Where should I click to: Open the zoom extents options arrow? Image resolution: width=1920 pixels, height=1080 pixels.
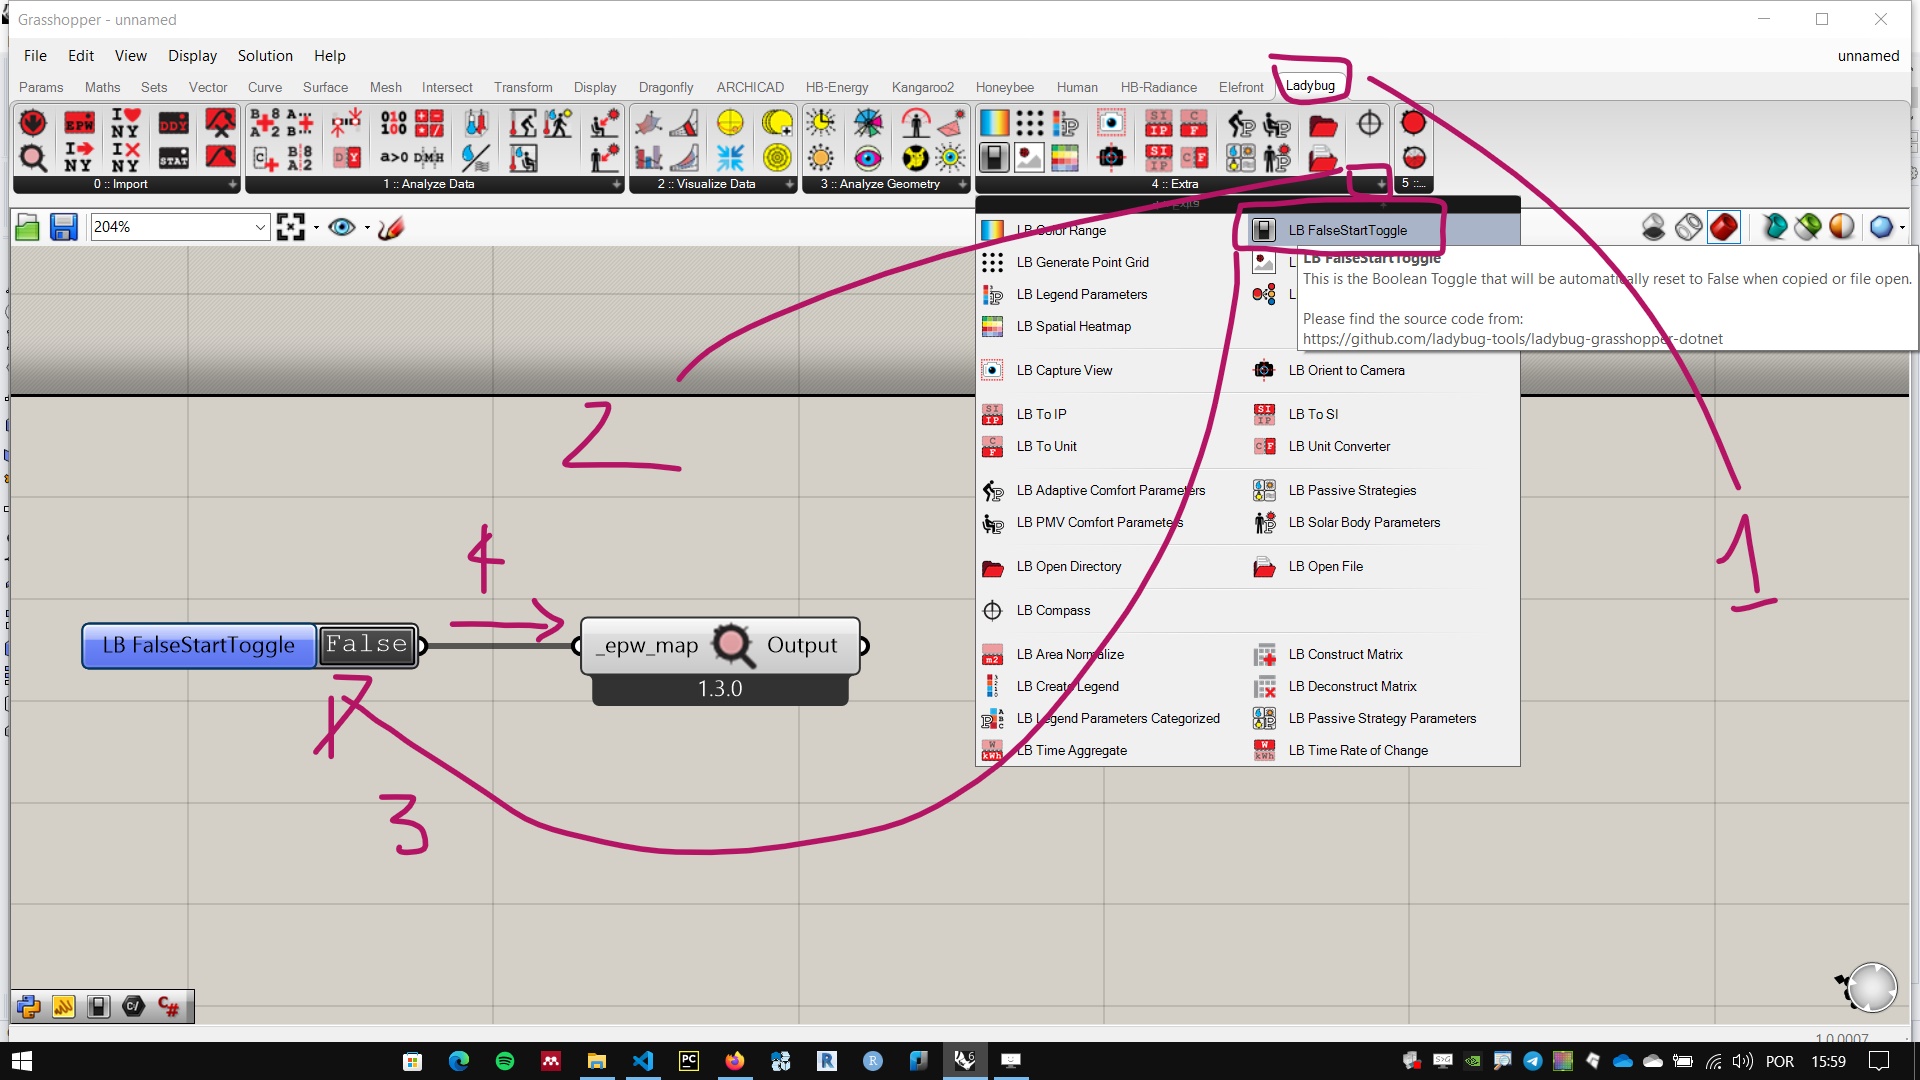(316, 228)
